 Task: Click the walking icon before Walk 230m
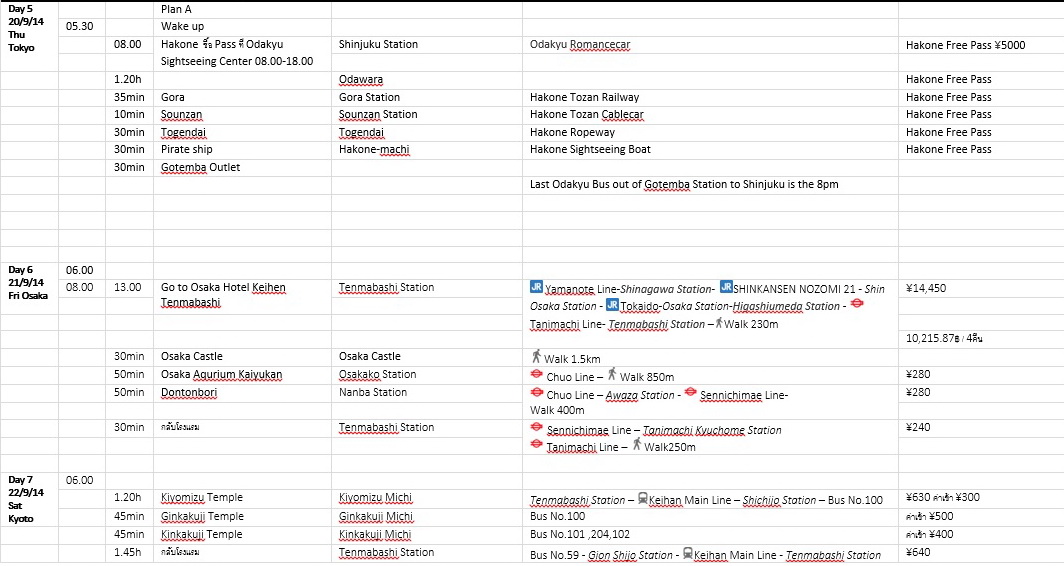[x=719, y=323]
